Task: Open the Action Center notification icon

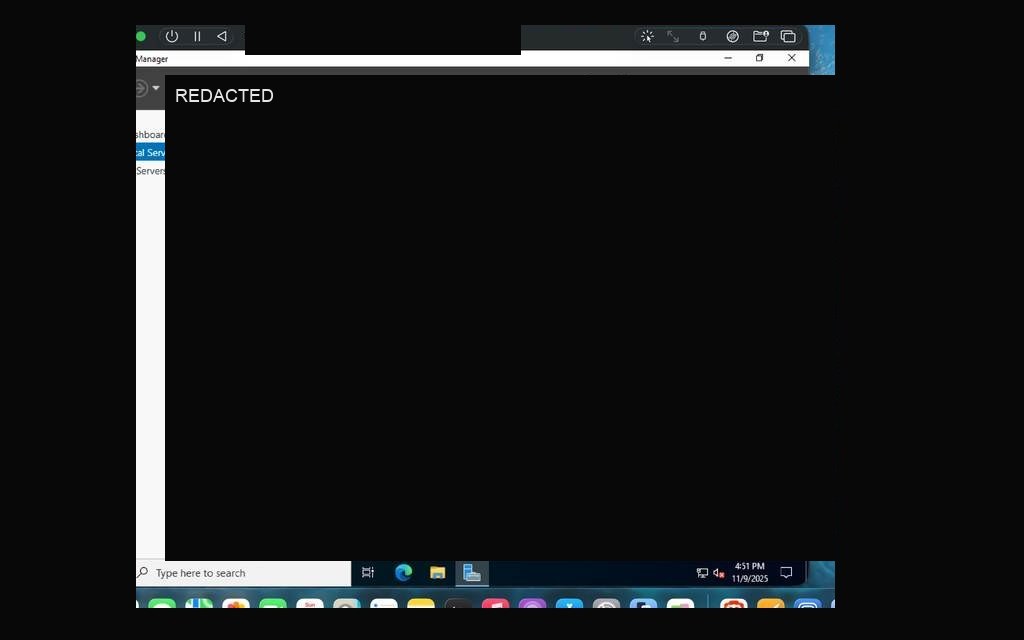Action: click(786, 573)
